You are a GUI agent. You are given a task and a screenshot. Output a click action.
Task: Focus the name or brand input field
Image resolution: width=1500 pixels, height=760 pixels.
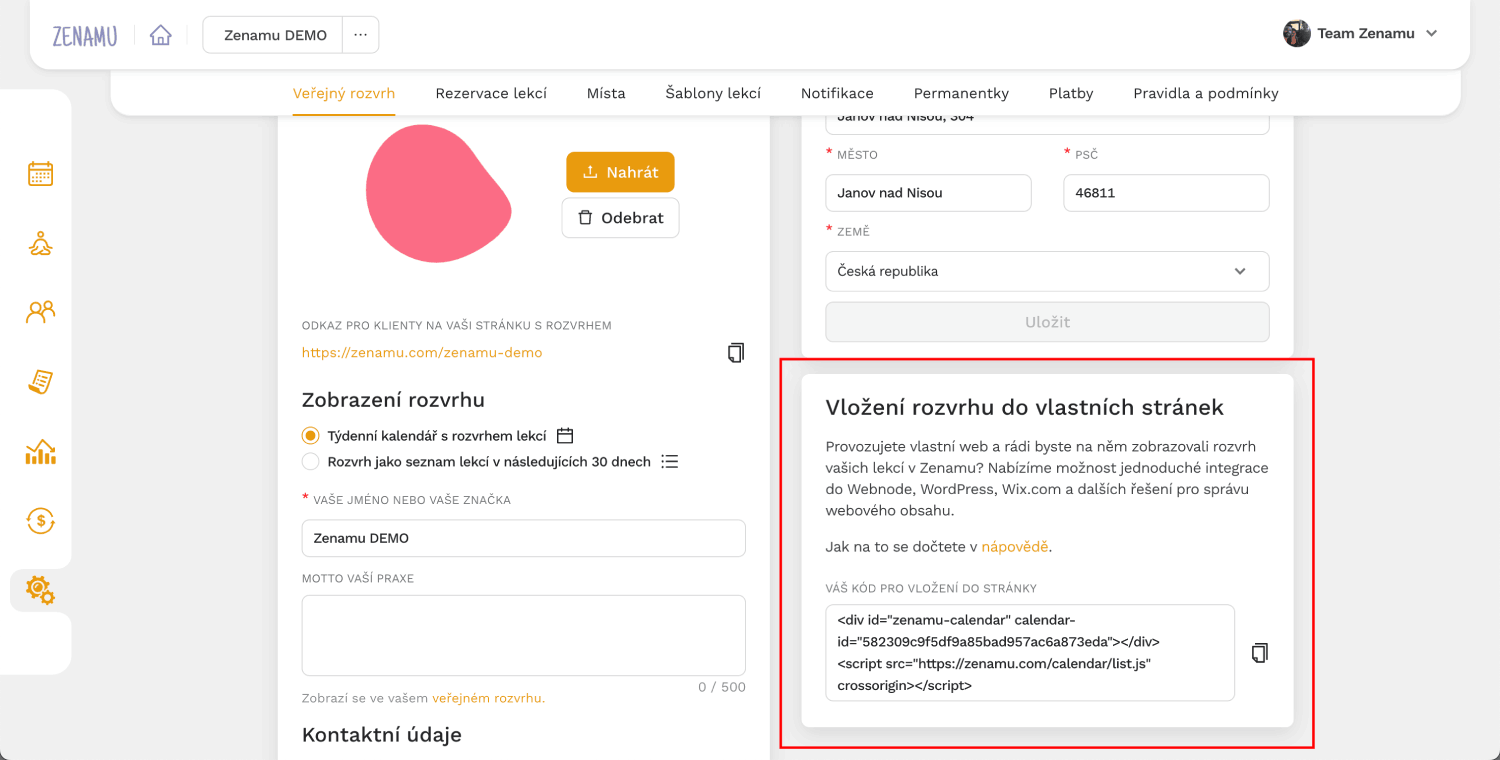[524, 538]
